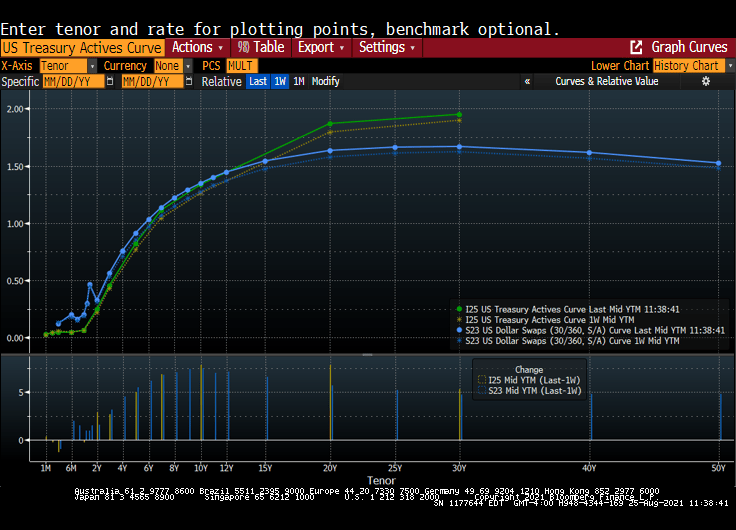736x530 pixels.
Task: Open the second date calendar picker icon
Action: pos(190,82)
